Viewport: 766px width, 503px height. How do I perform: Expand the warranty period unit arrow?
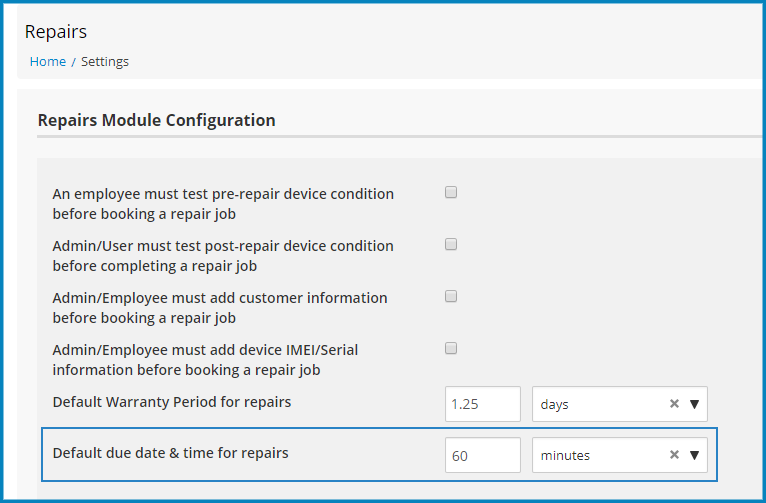(x=694, y=404)
